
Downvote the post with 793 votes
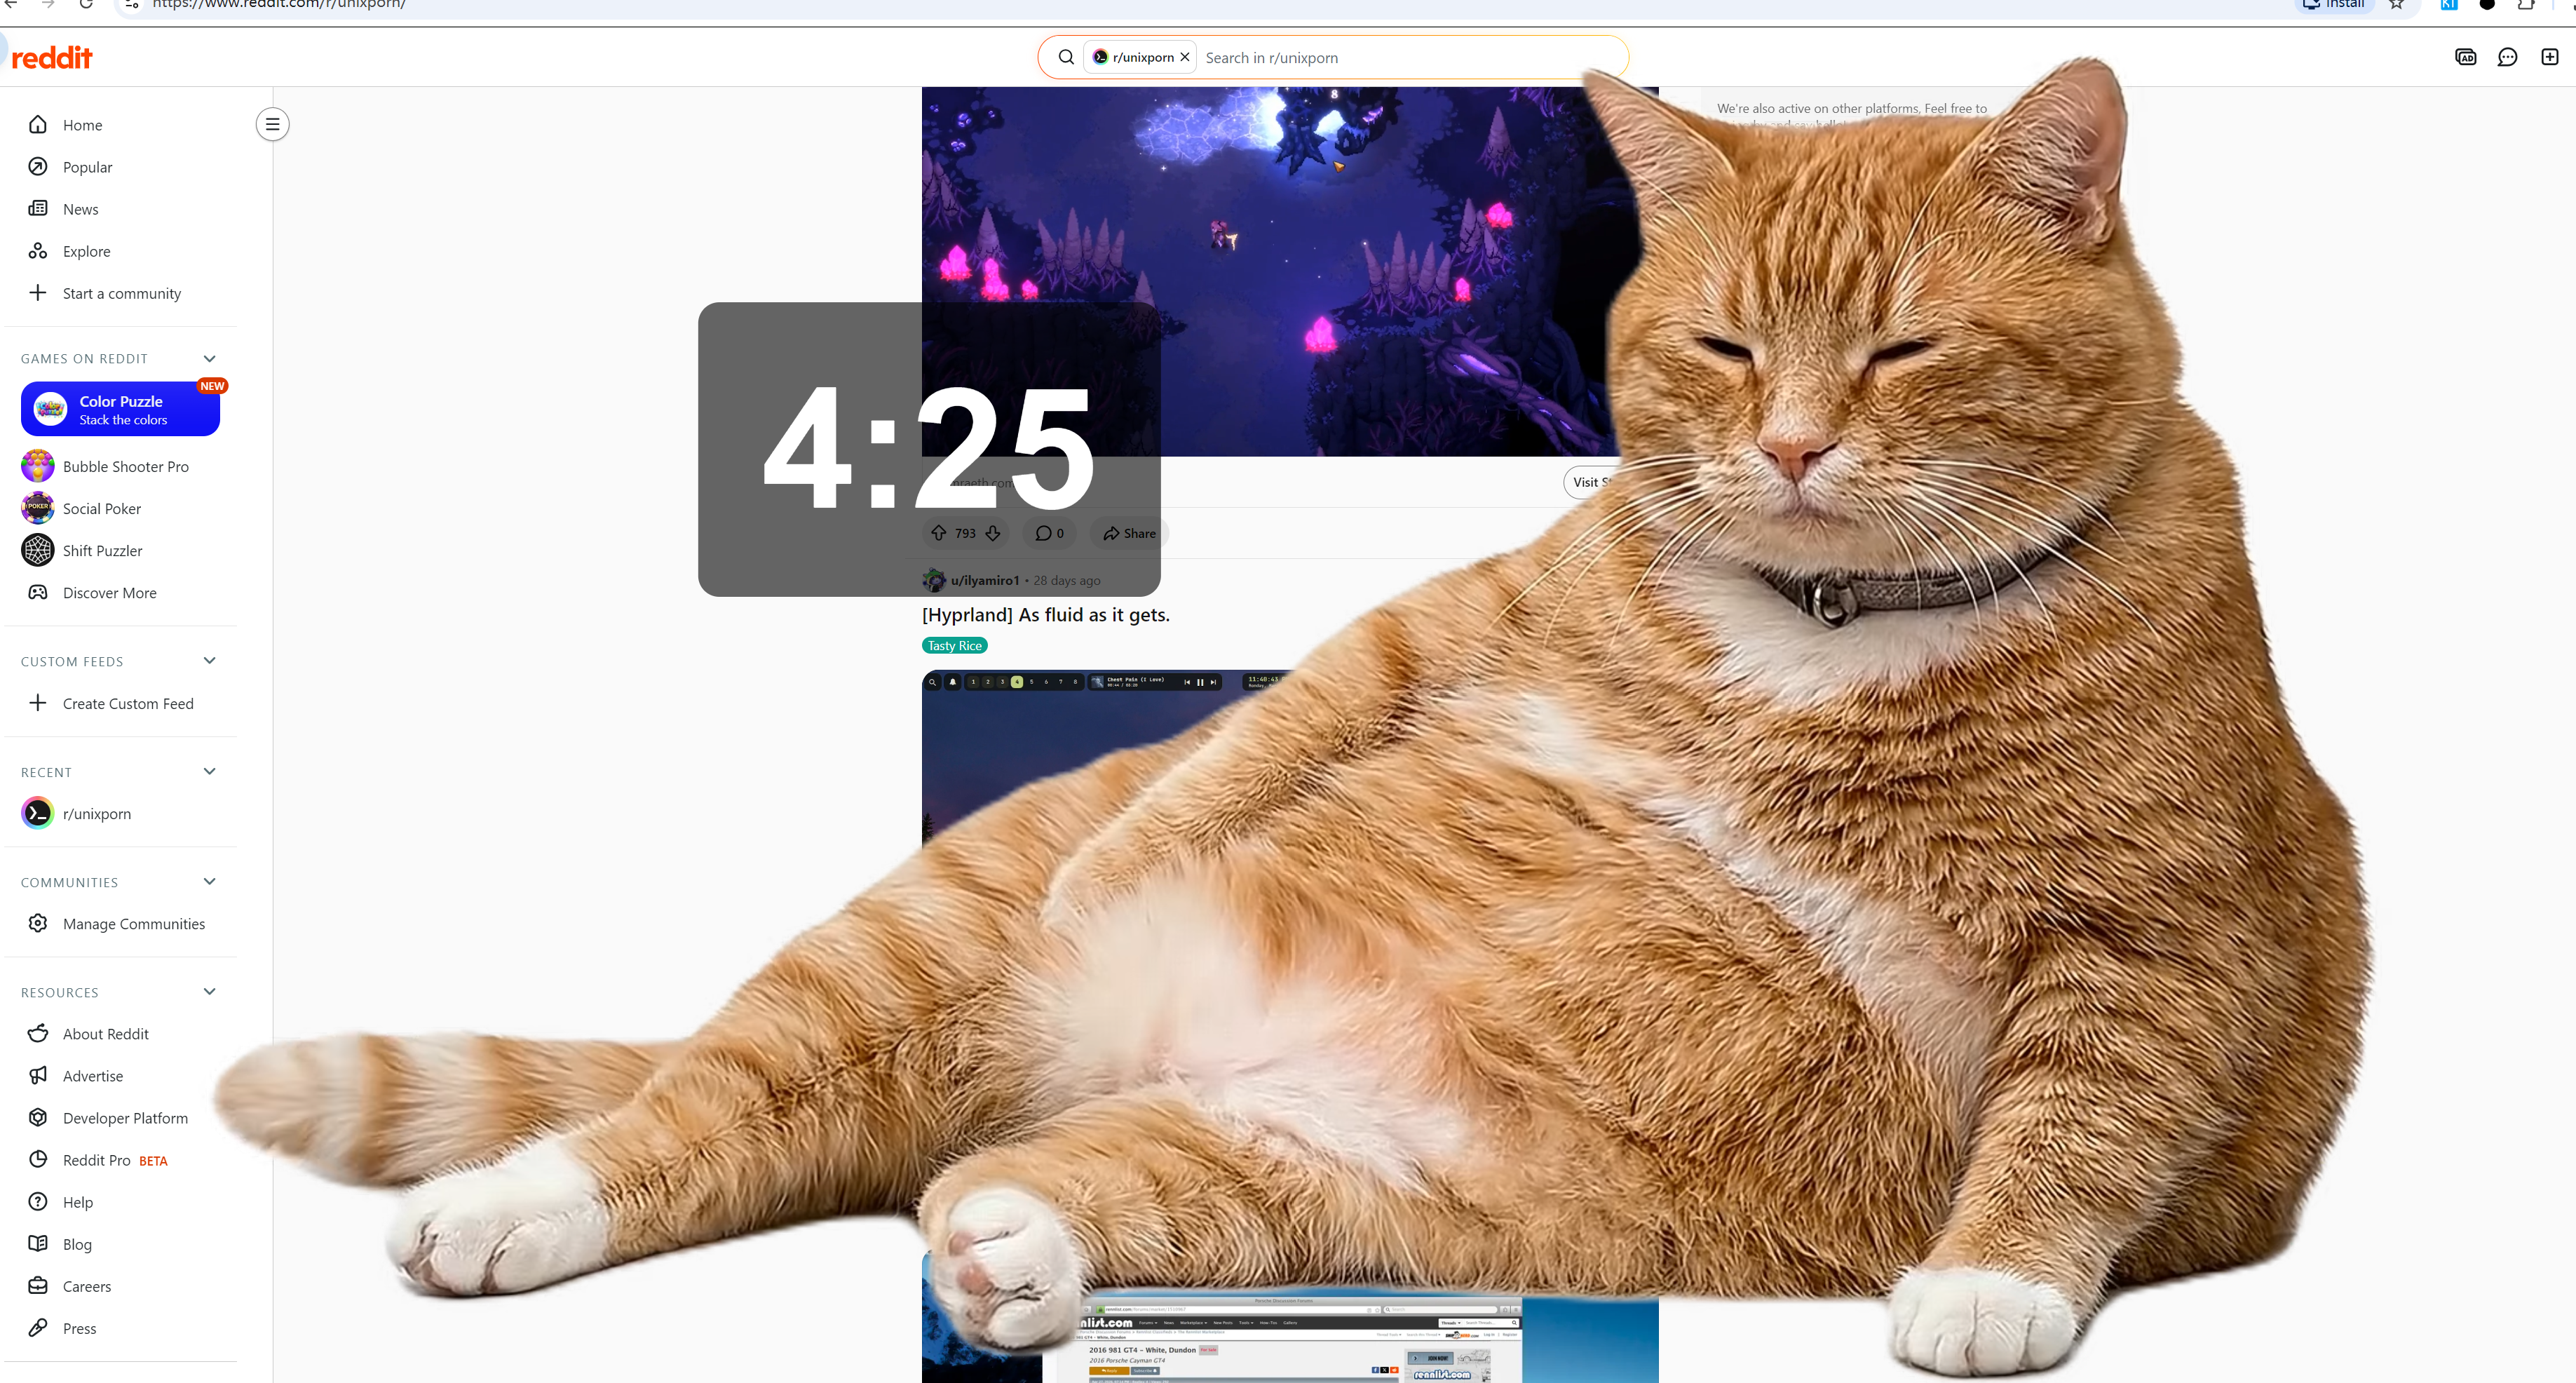pos(993,533)
